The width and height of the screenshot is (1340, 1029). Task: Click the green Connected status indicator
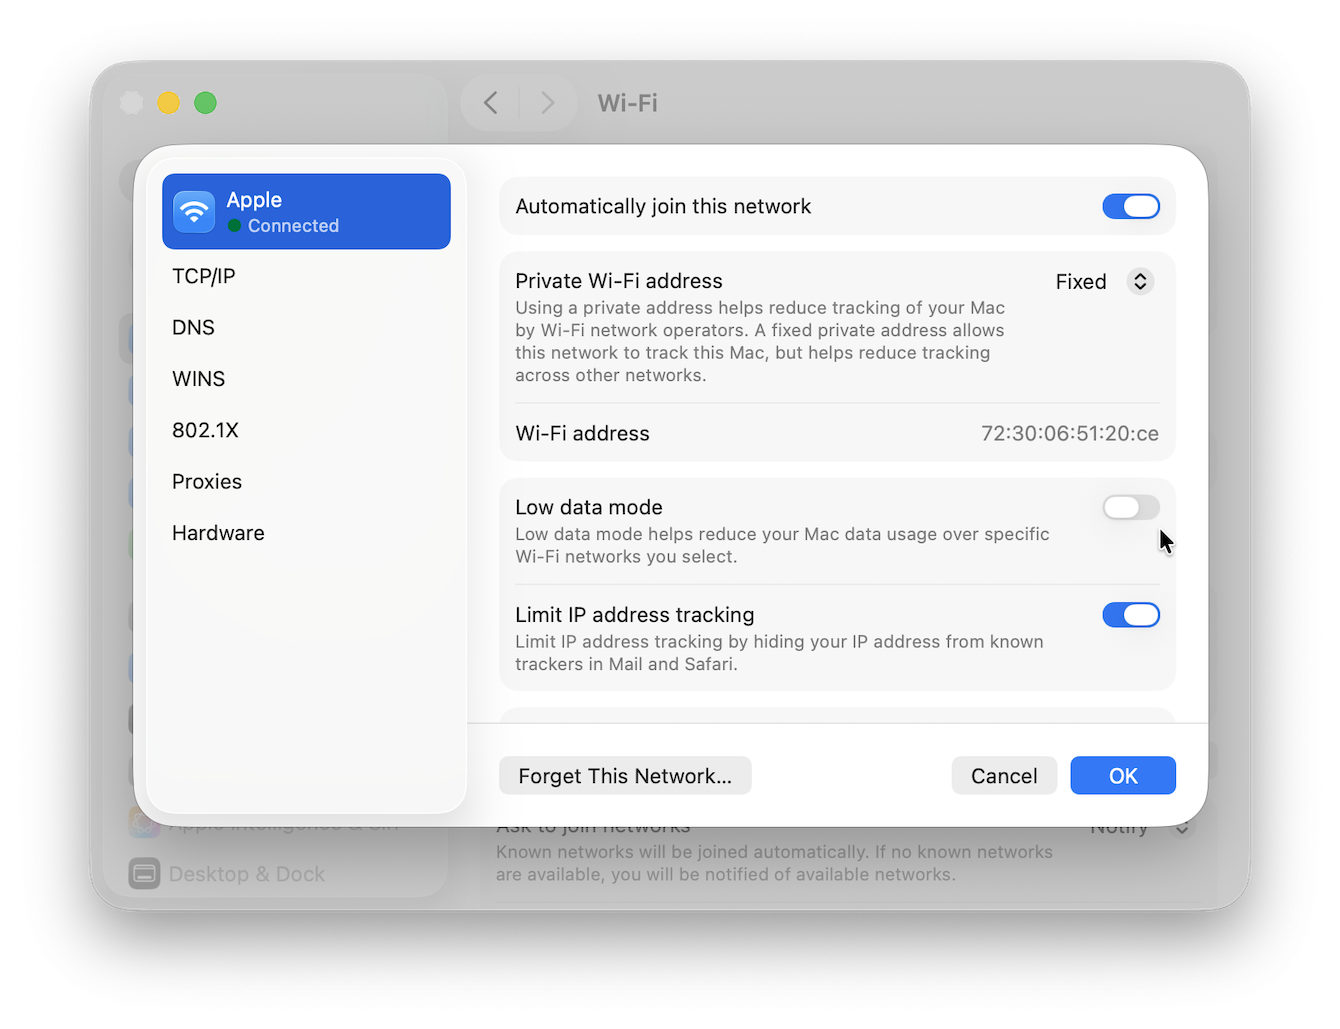click(235, 226)
